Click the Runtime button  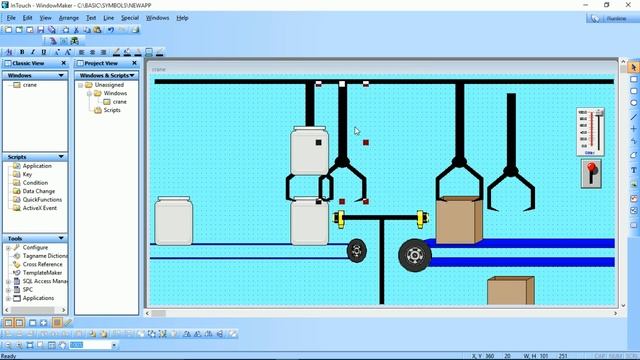pos(612,19)
